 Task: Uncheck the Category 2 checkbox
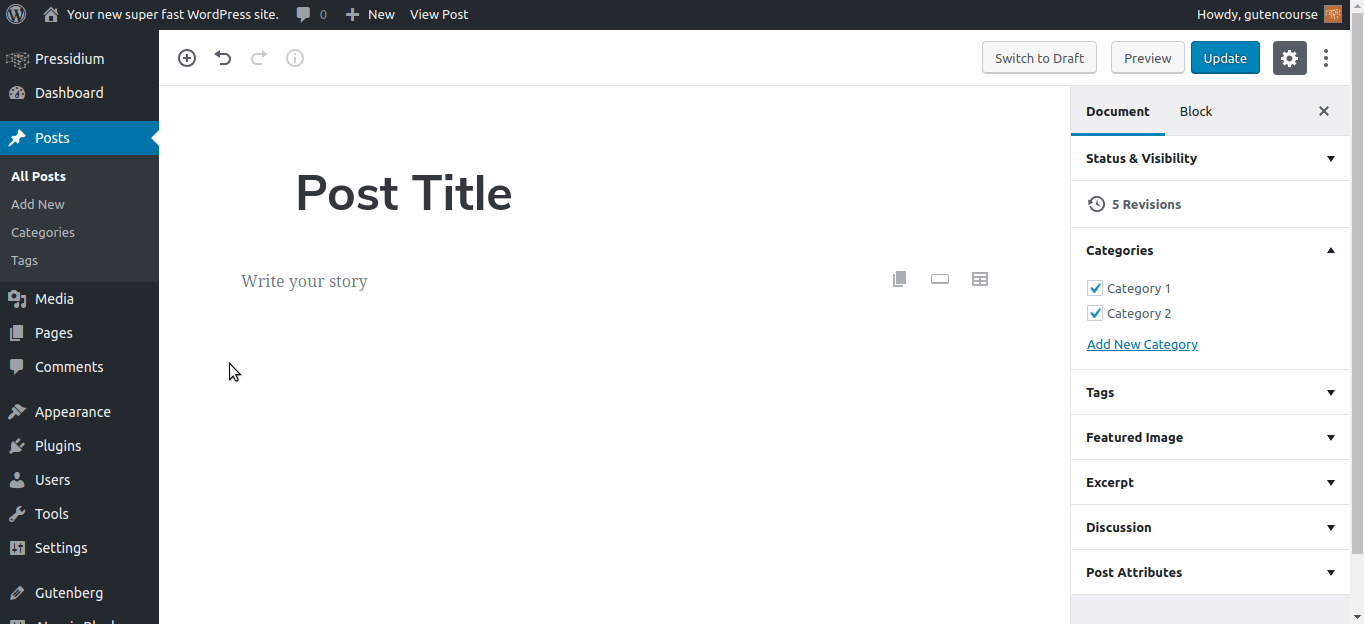click(1095, 313)
